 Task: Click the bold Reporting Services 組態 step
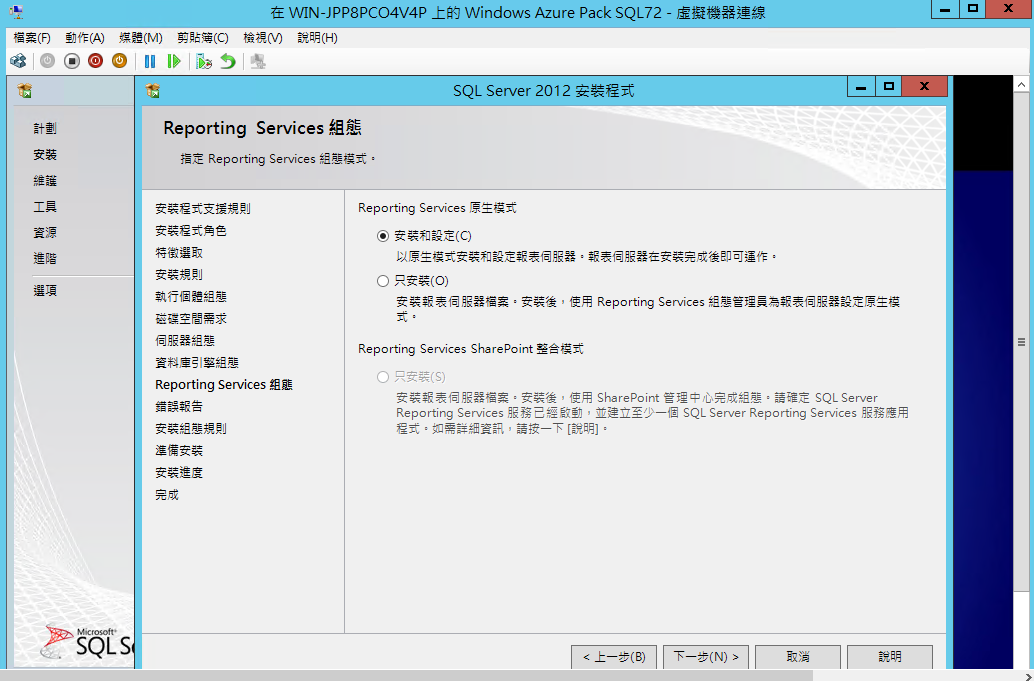click(x=224, y=385)
